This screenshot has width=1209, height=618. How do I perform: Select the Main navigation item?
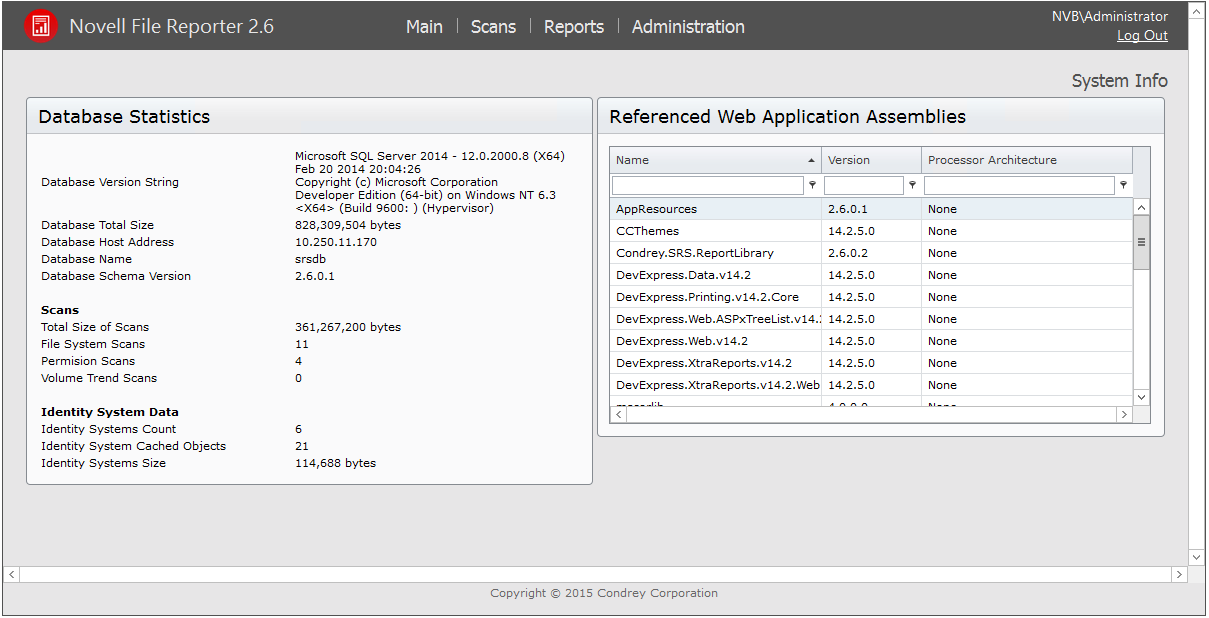pyautogui.click(x=424, y=27)
